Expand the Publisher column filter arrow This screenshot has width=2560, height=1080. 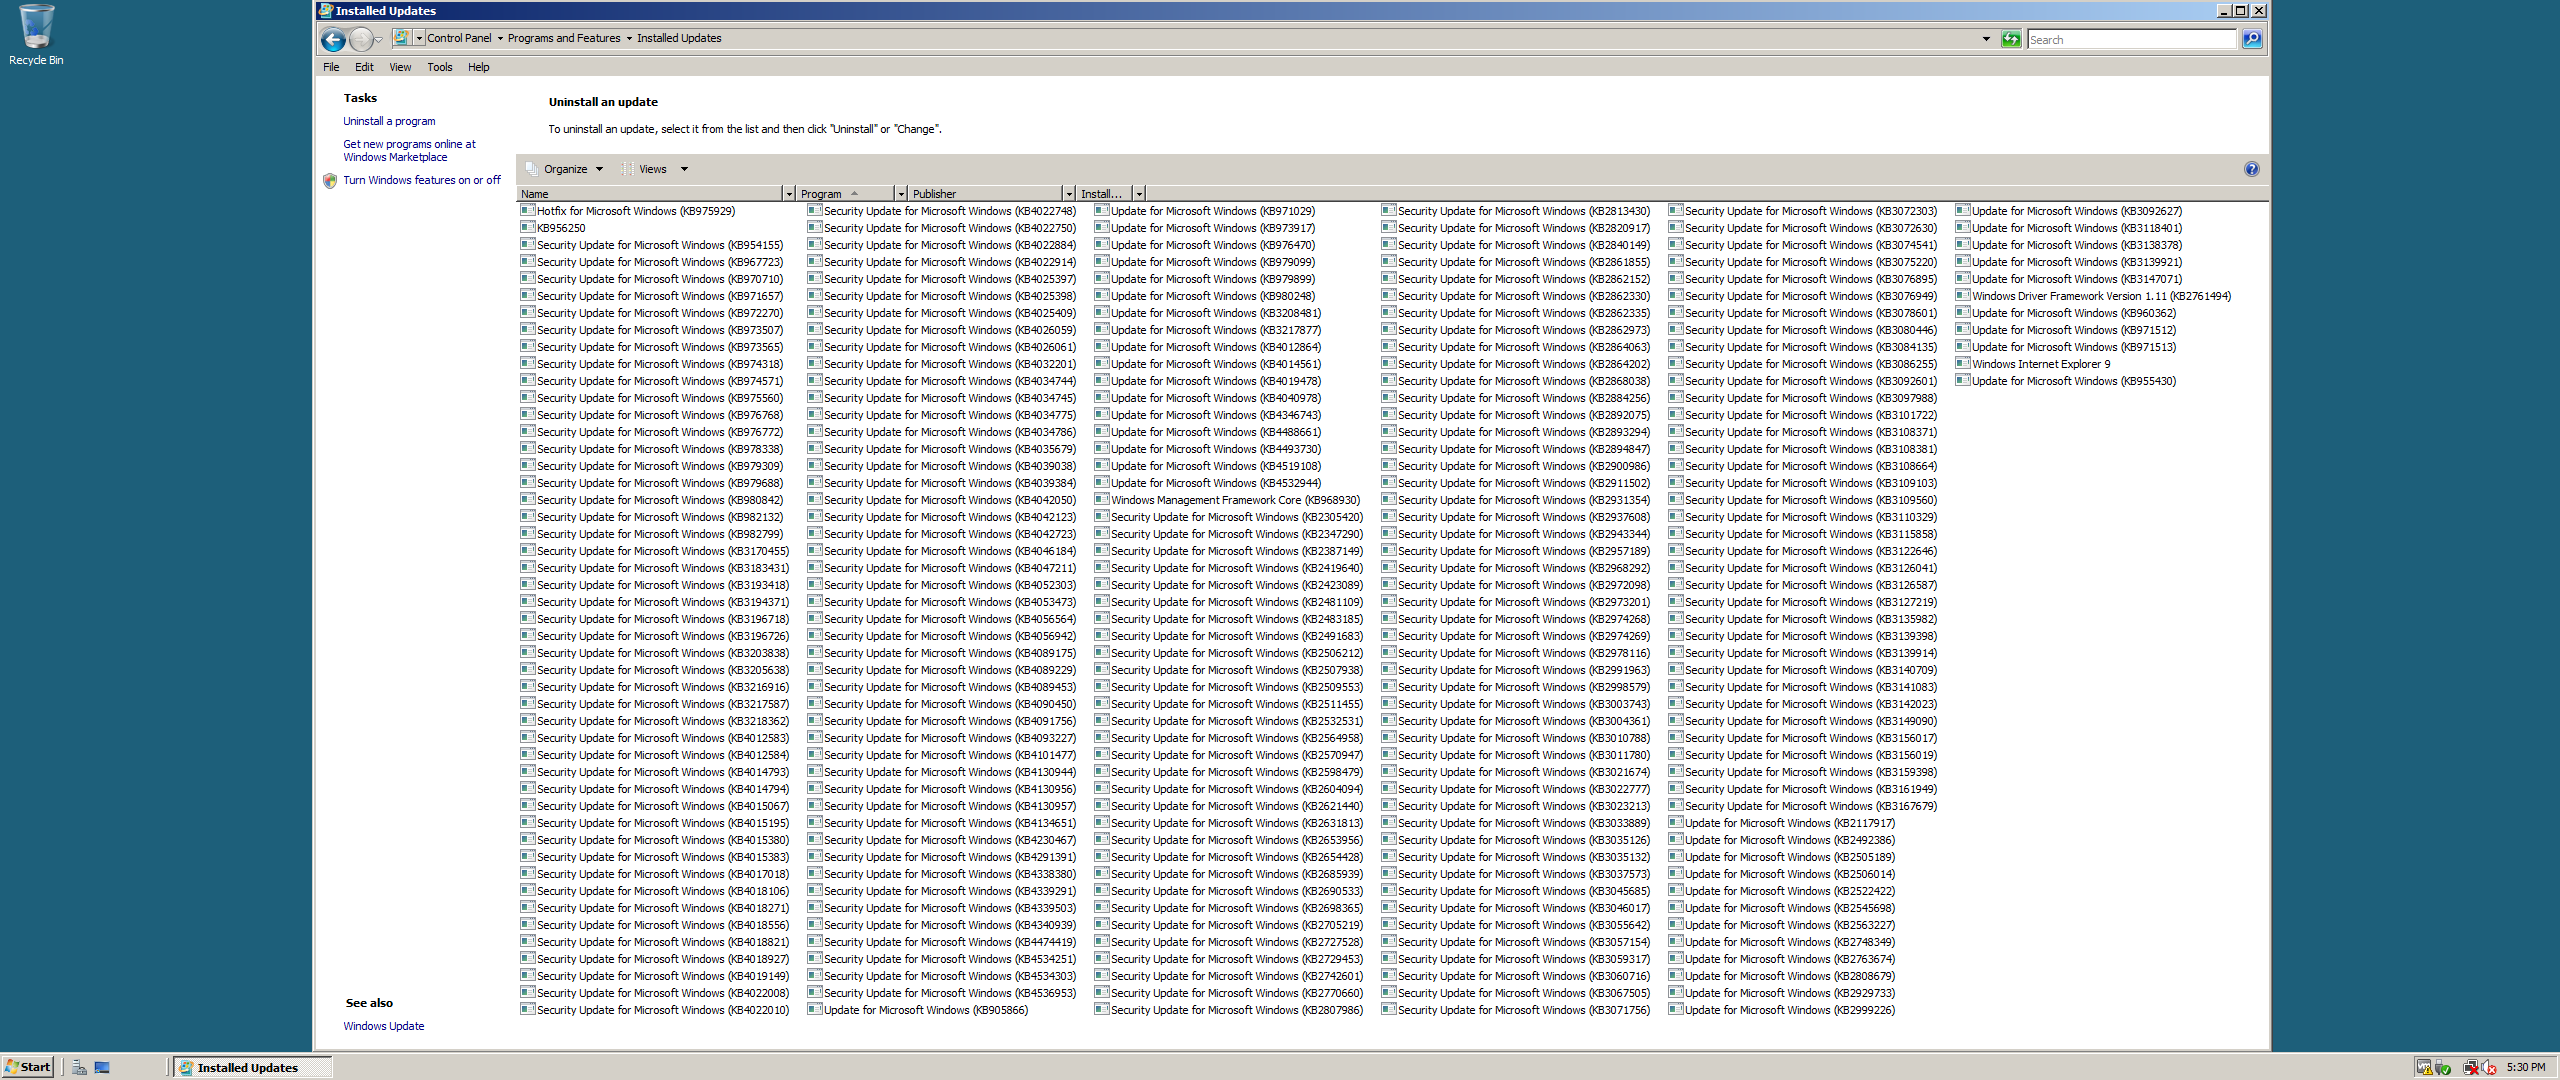pyautogui.click(x=1069, y=194)
